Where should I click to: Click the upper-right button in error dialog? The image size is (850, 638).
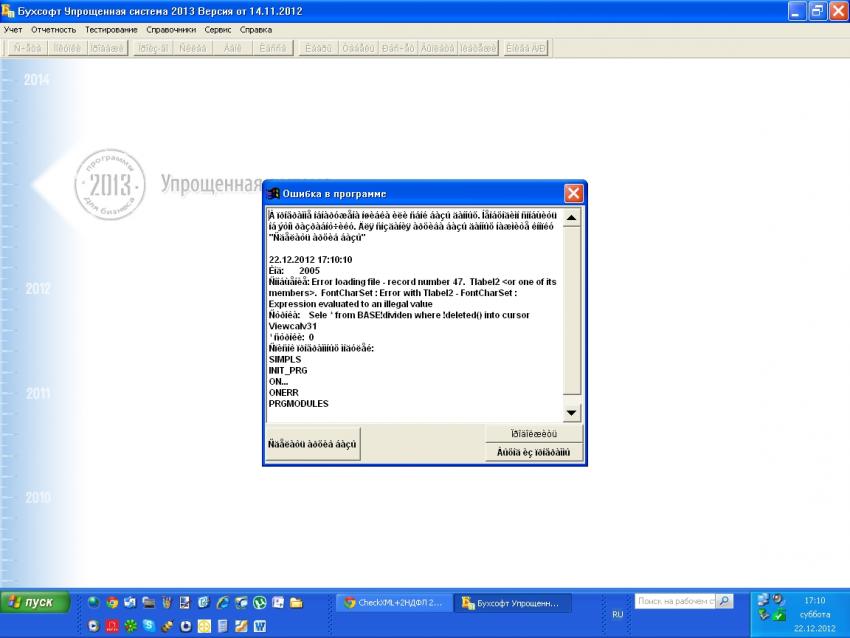click(533, 434)
